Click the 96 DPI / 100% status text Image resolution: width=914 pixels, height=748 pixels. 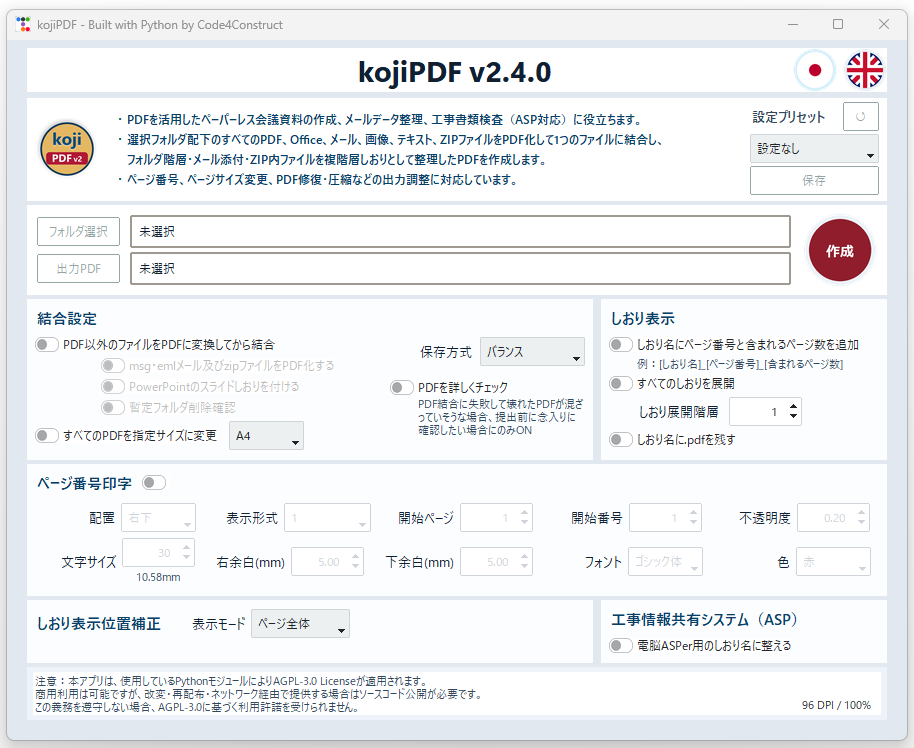(836, 705)
